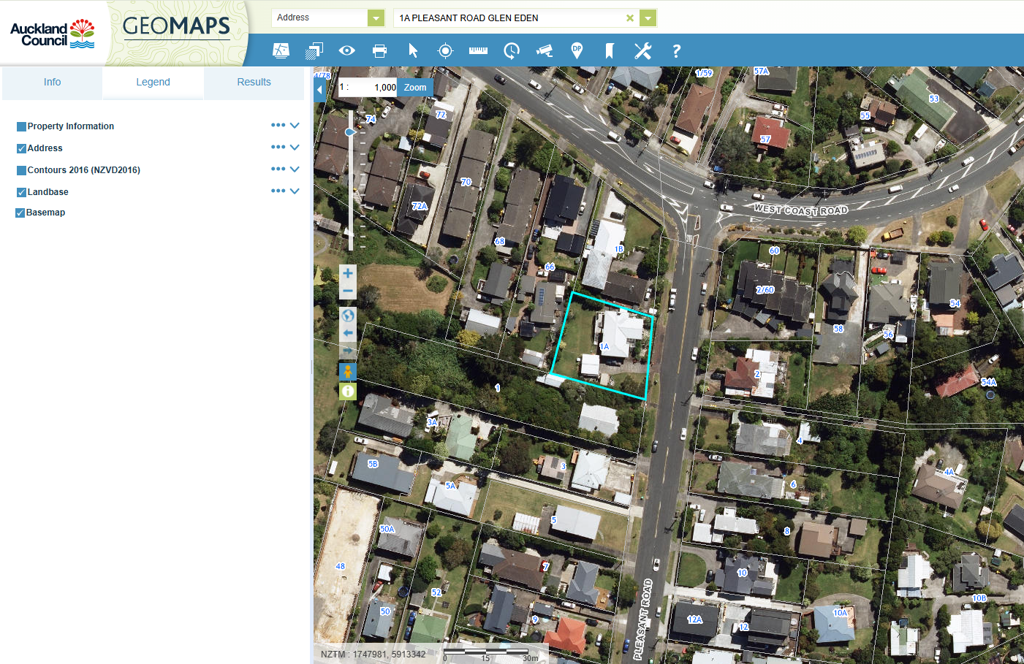Turn on Contours 2016 (NZVD2016) layer

21,170
